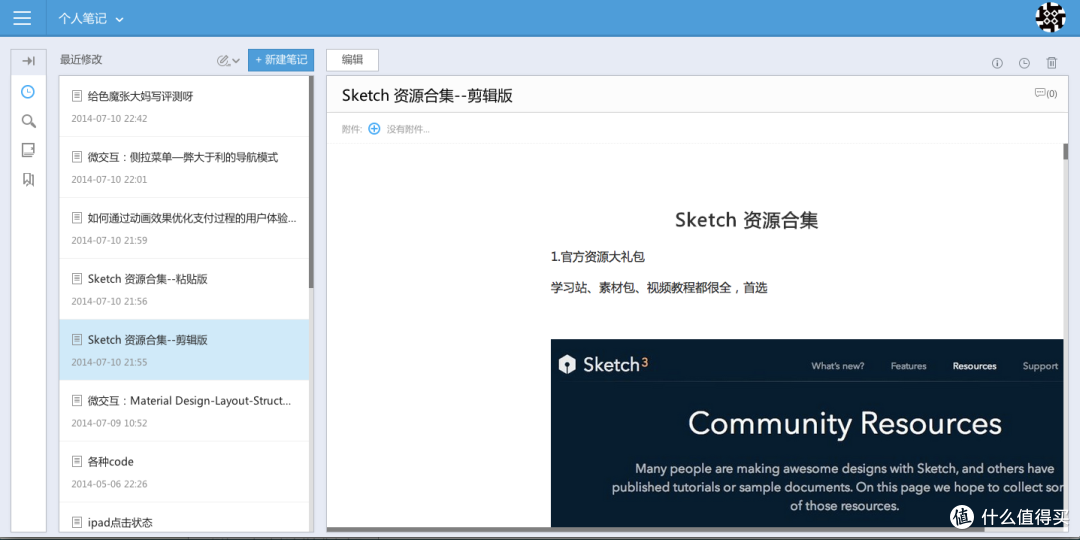Delete note with trash icon
Image resolution: width=1080 pixels, height=540 pixels.
click(1052, 63)
